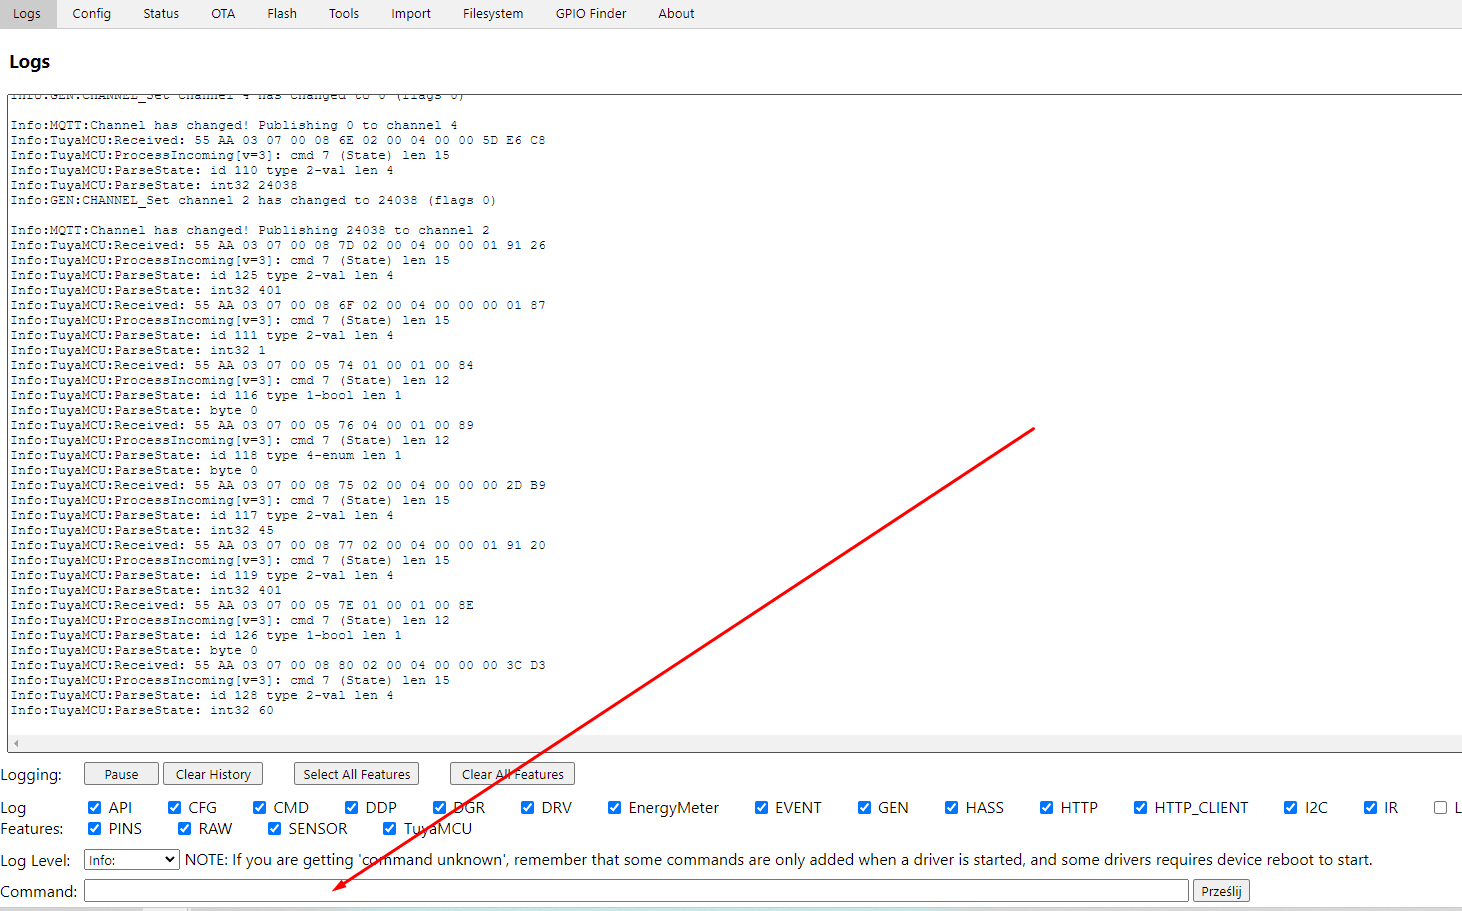This screenshot has height=911, width=1462.
Task: Switch to the Config tab
Action: [x=91, y=13]
